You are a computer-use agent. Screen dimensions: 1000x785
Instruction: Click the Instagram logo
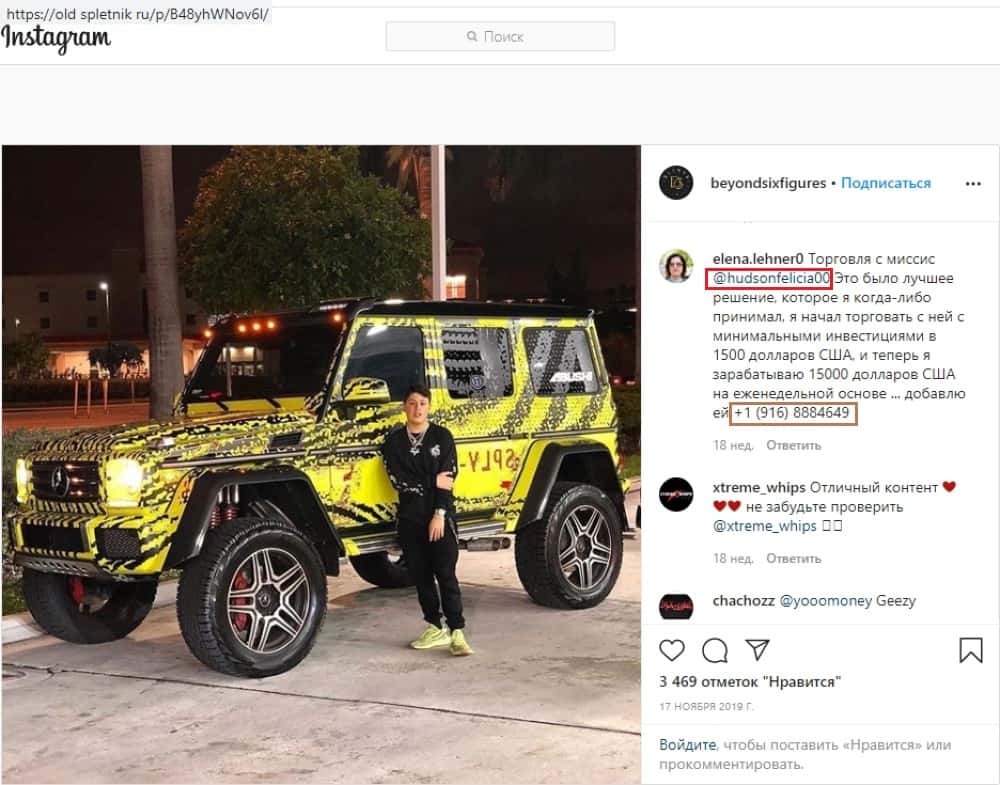[x=56, y=39]
